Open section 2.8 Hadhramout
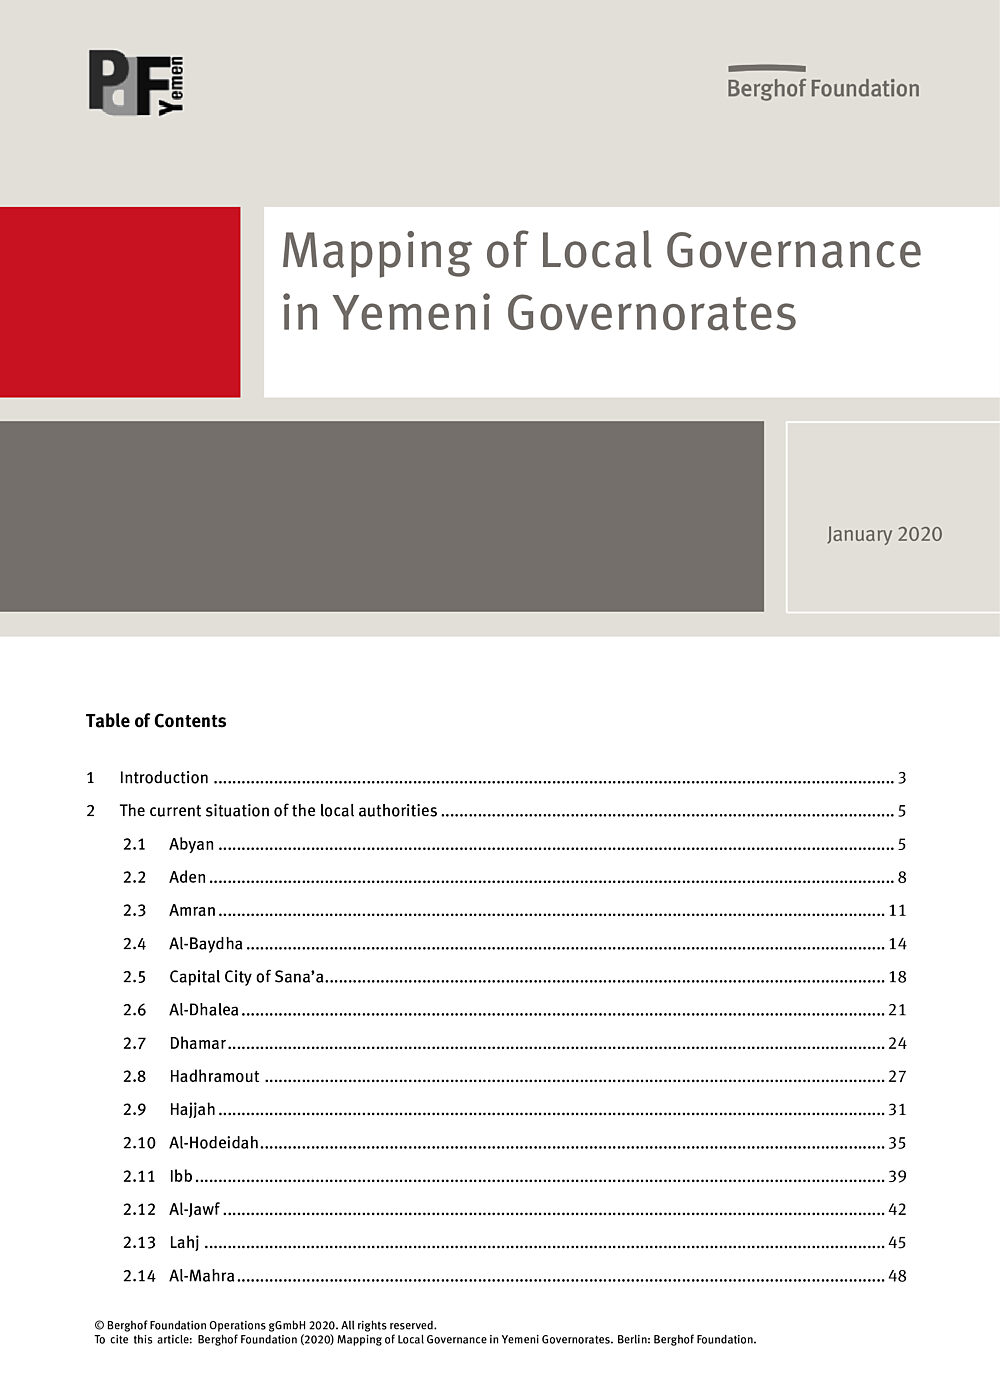This screenshot has height=1400, width=1000. (514, 1076)
